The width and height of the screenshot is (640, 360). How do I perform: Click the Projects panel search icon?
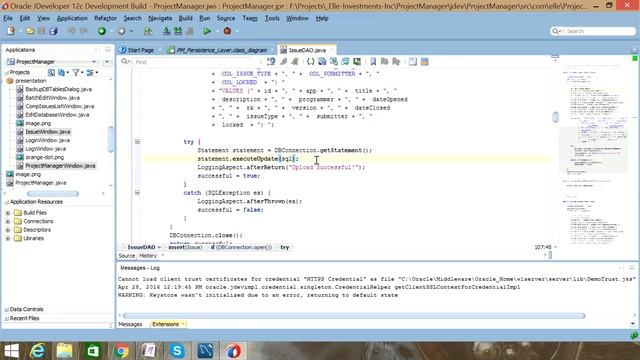coord(51,72)
